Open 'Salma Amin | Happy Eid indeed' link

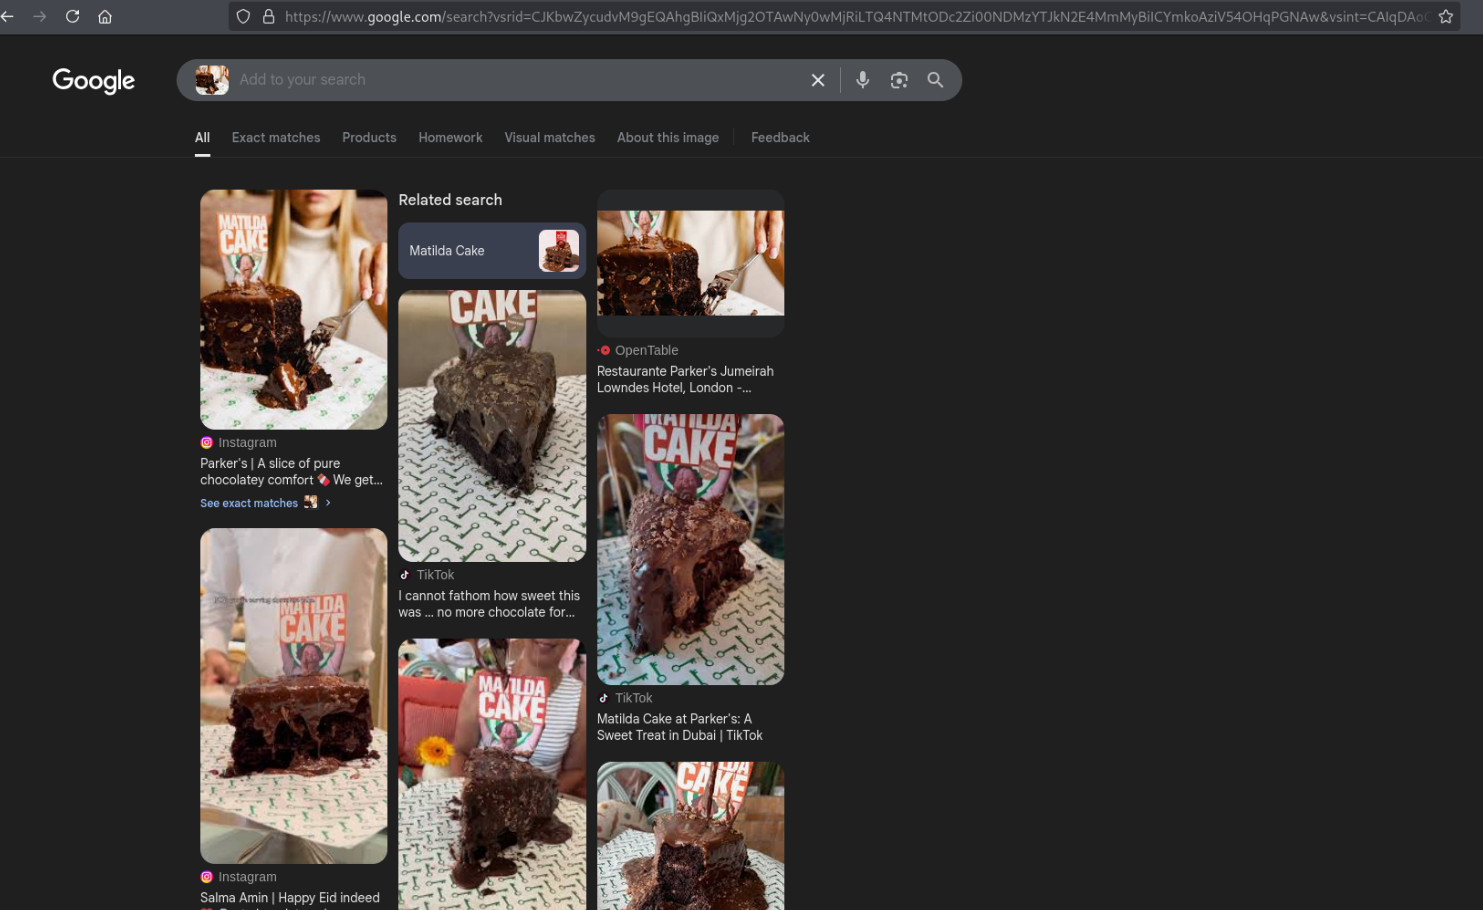tap(290, 898)
